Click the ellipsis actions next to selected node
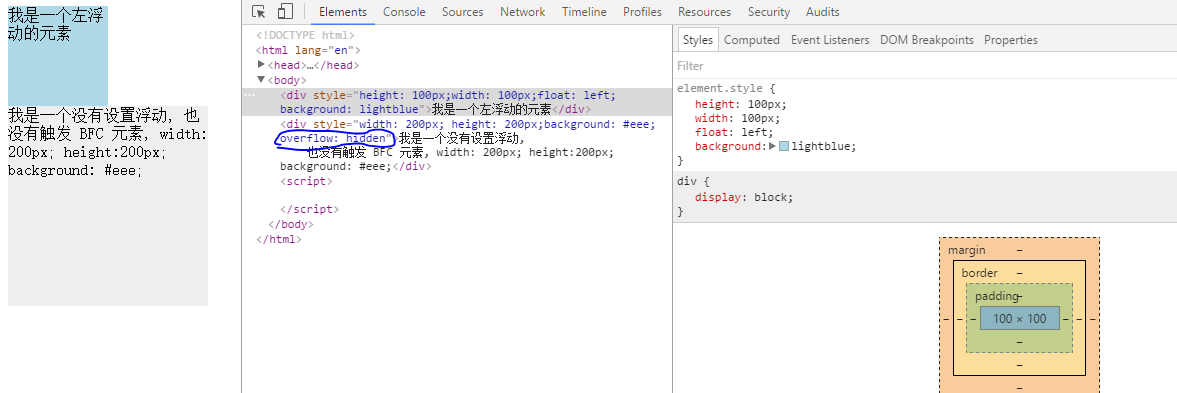Image resolution: width=1177 pixels, height=393 pixels. [250, 95]
